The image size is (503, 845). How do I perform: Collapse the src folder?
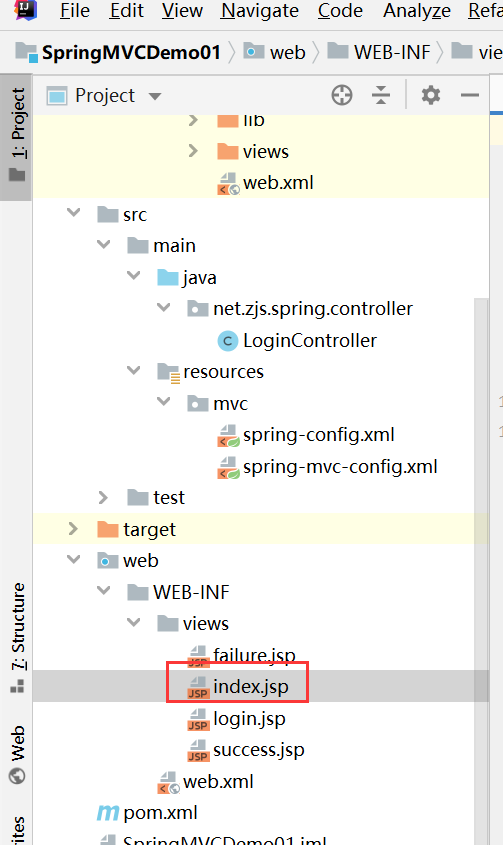(73, 214)
